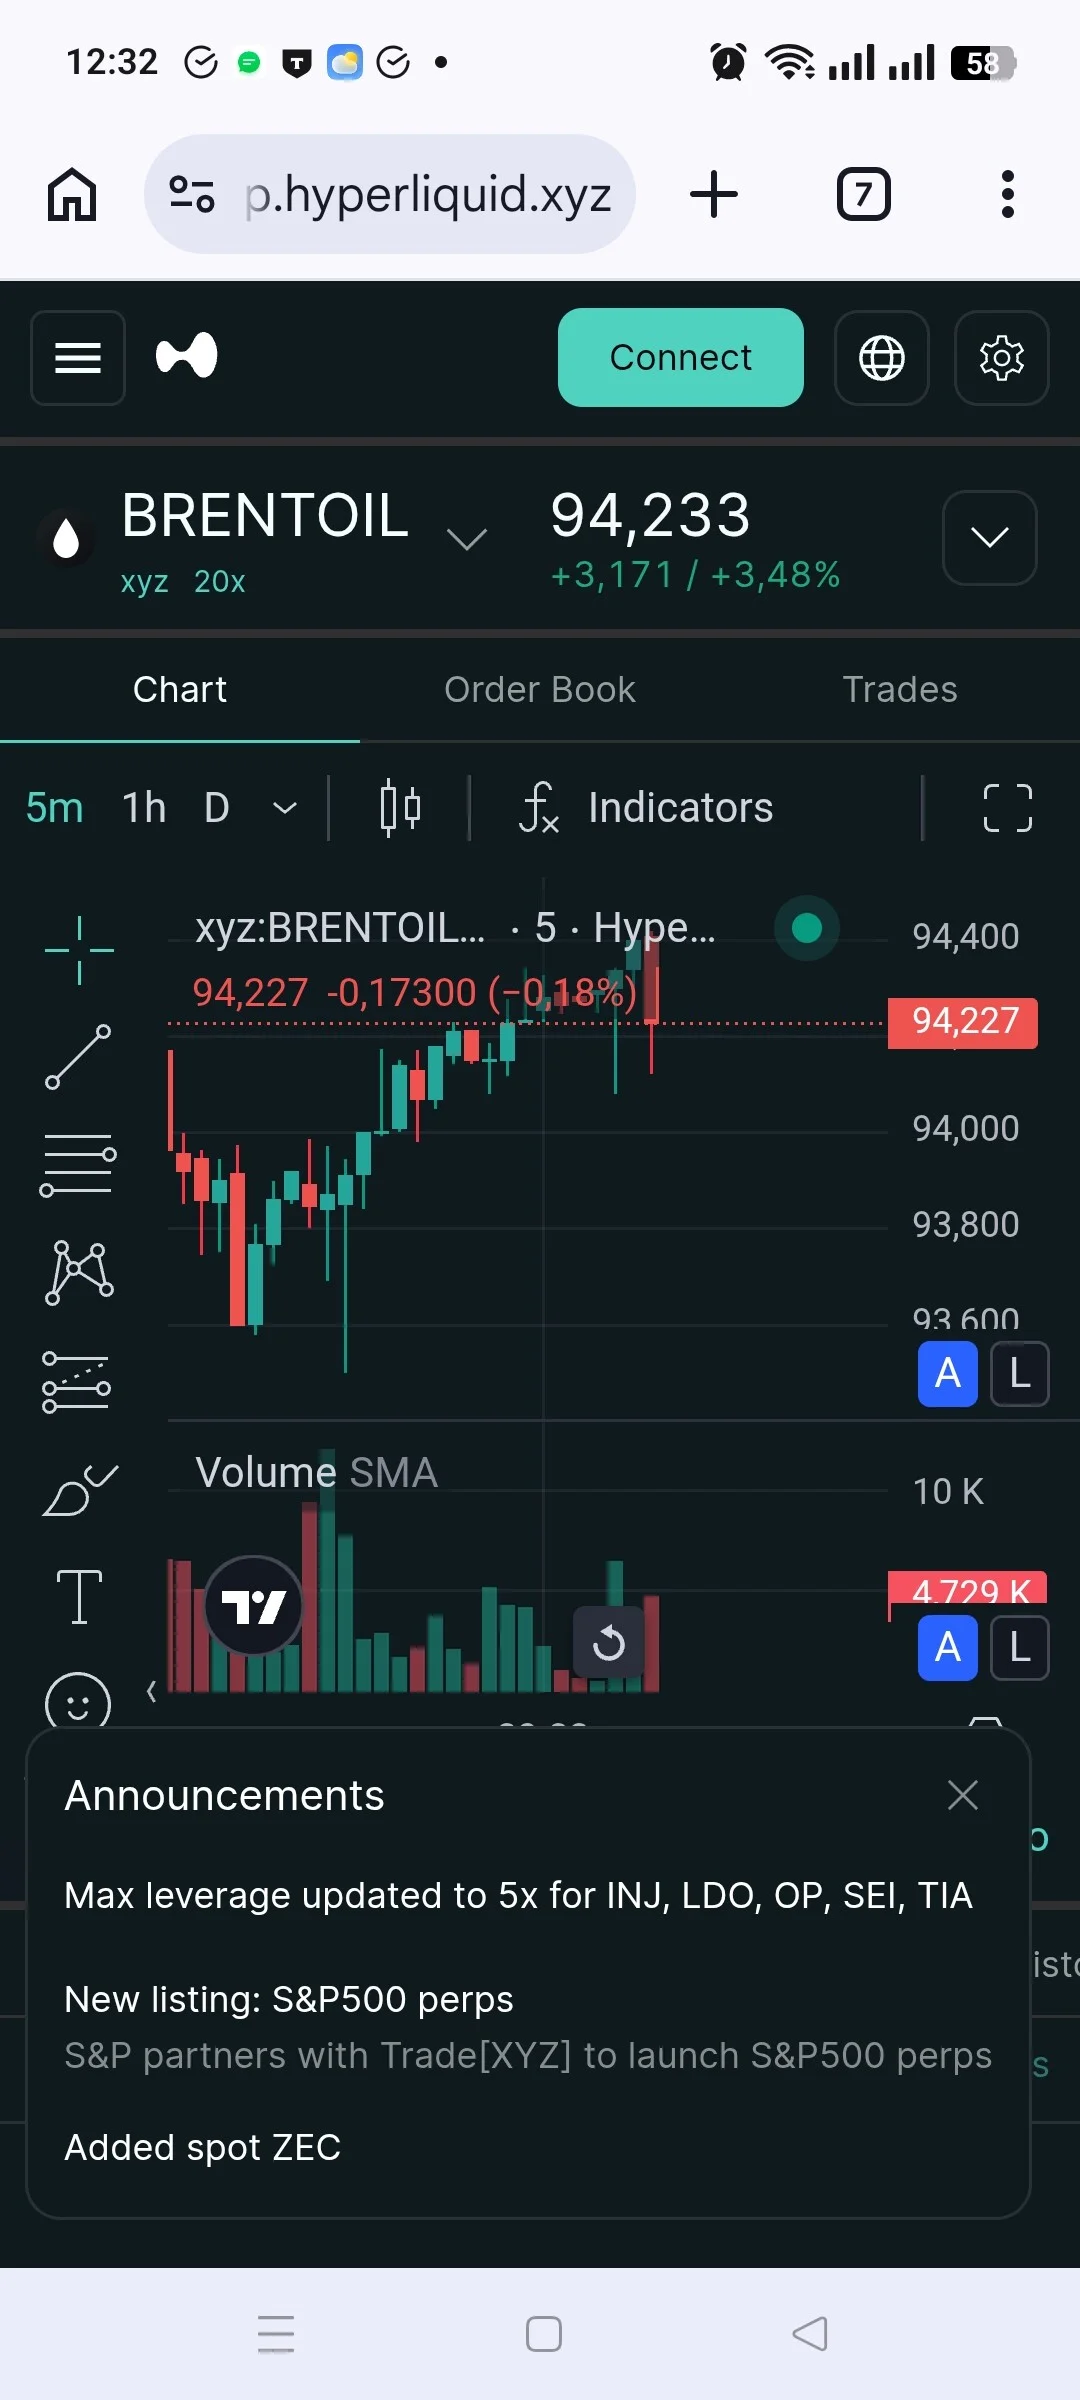Open site settings icon in address bar
This screenshot has width=1080, height=2400.
[x=192, y=194]
